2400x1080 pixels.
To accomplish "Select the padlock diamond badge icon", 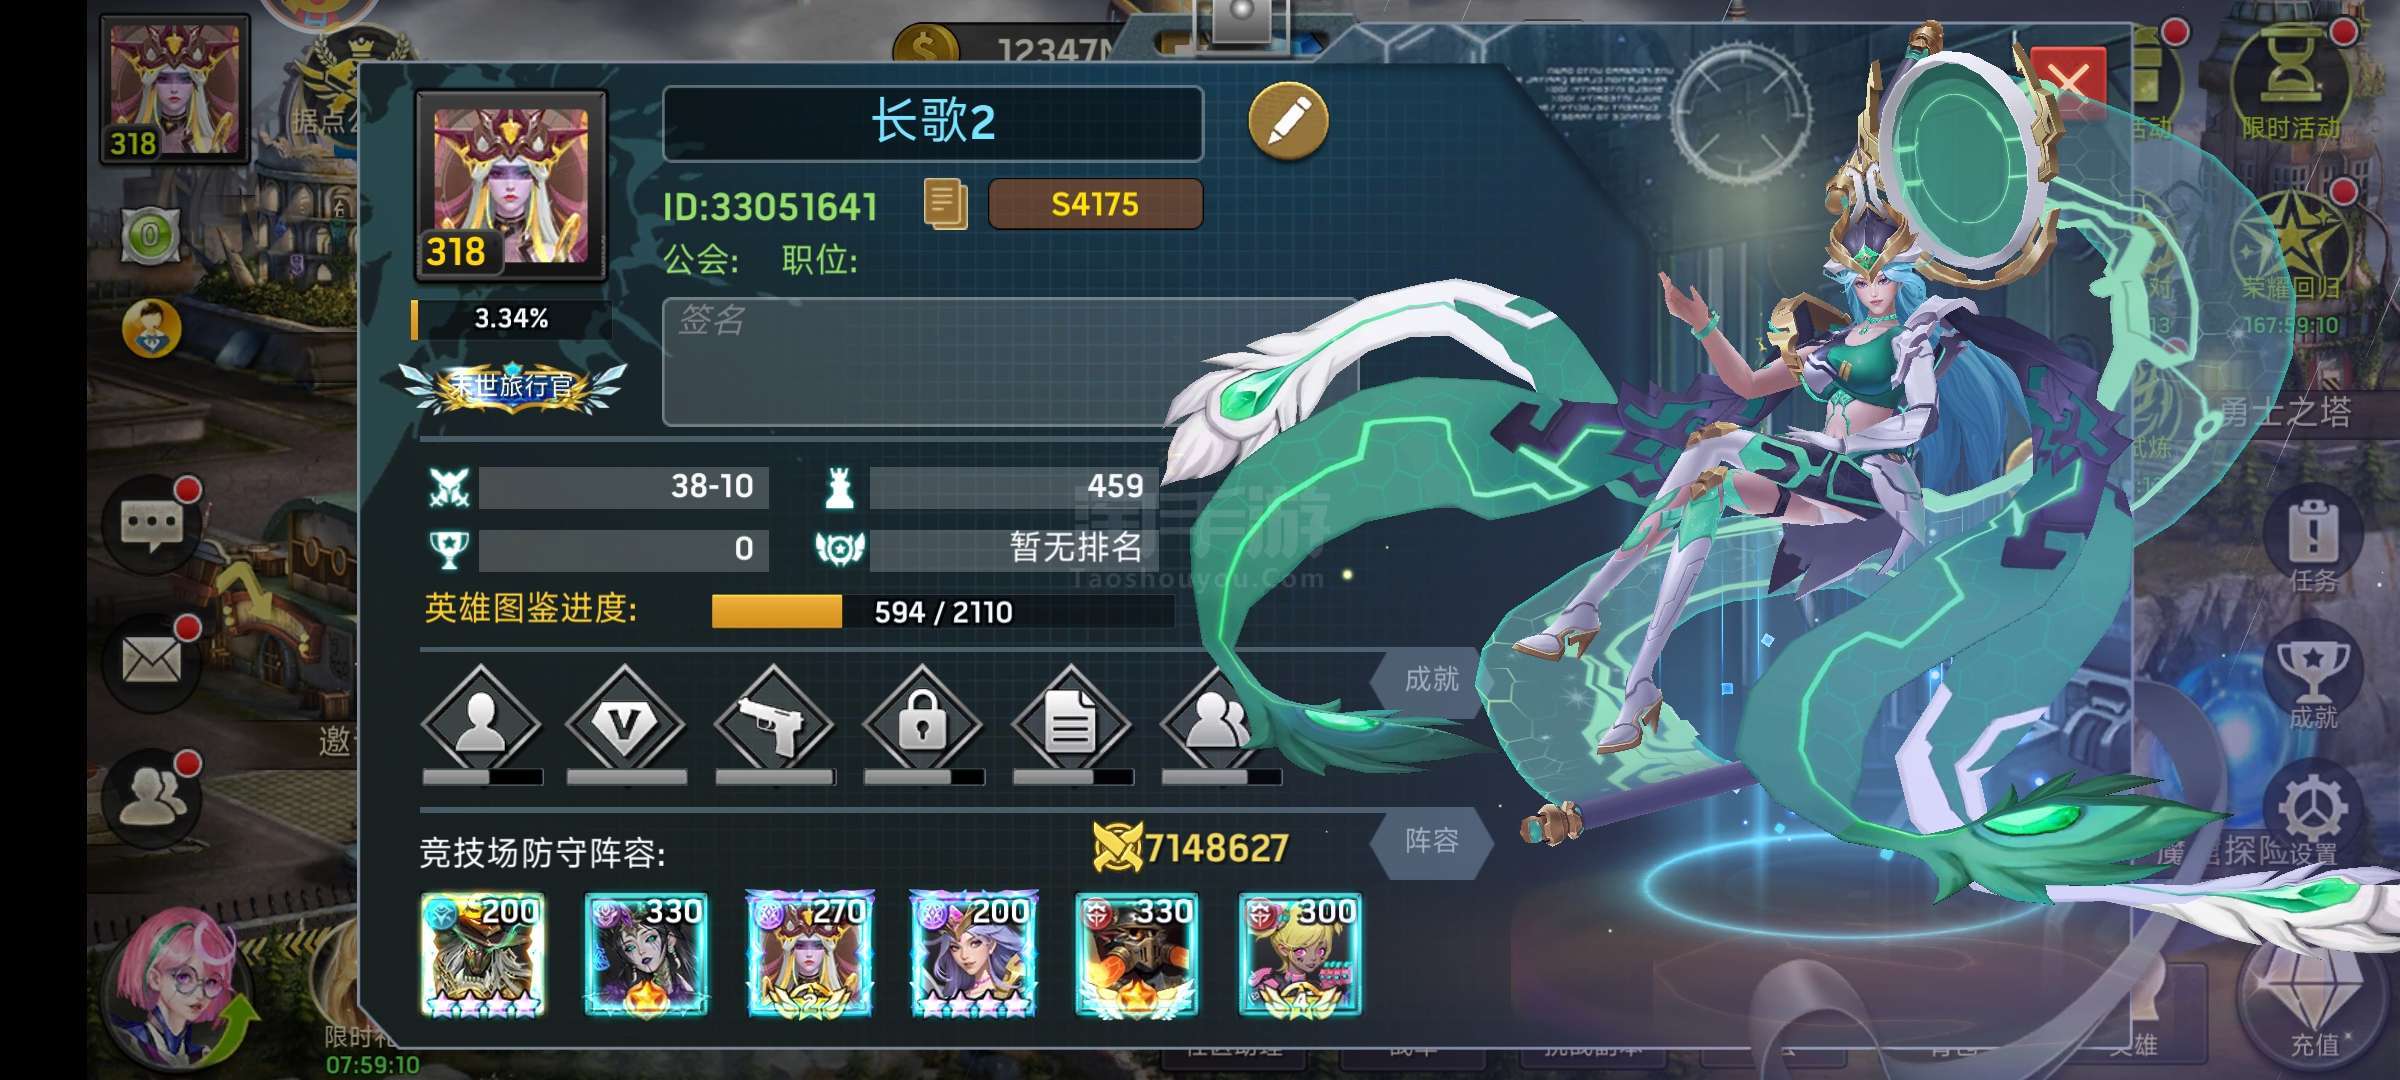I will point(922,724).
